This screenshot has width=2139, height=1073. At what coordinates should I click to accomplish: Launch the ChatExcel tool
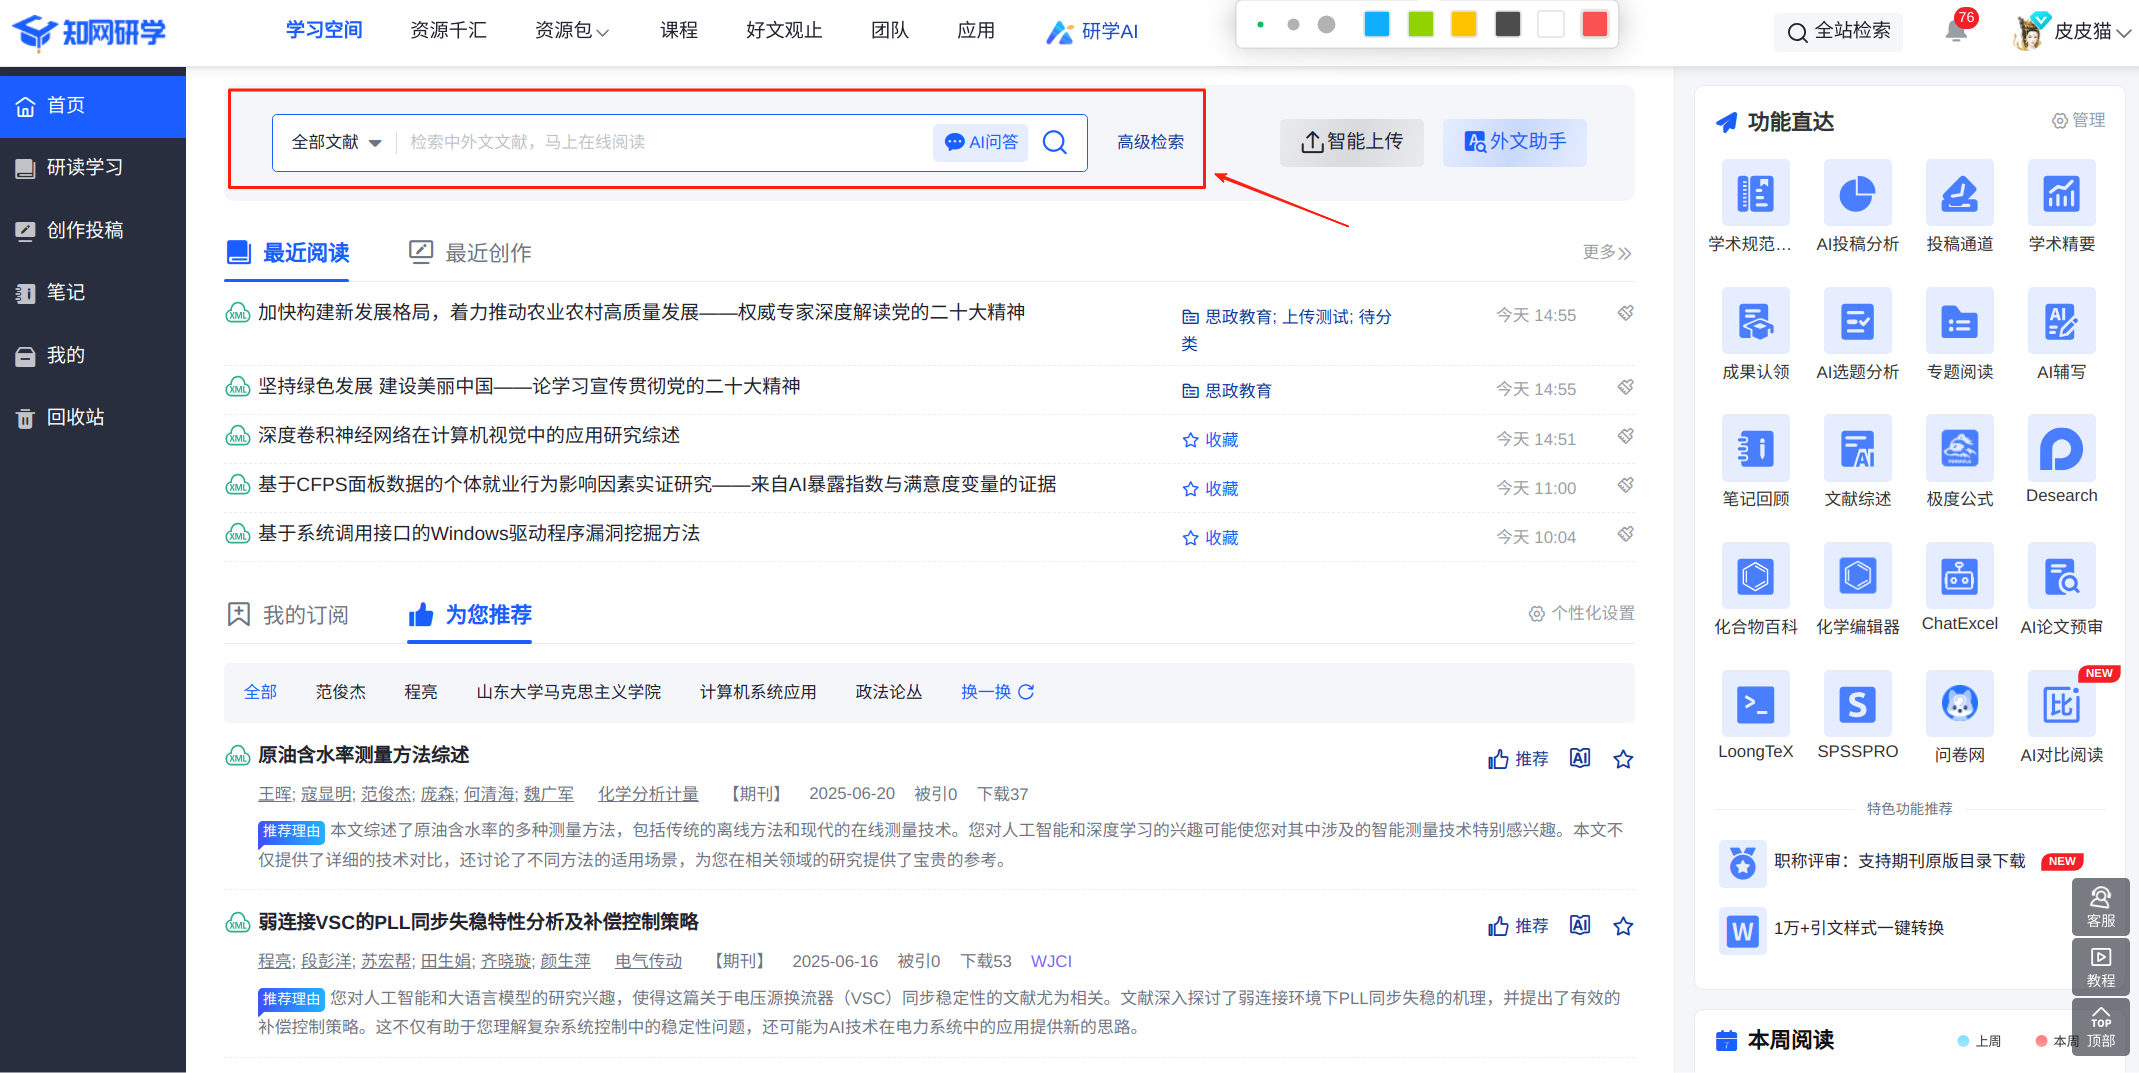[x=1959, y=576]
